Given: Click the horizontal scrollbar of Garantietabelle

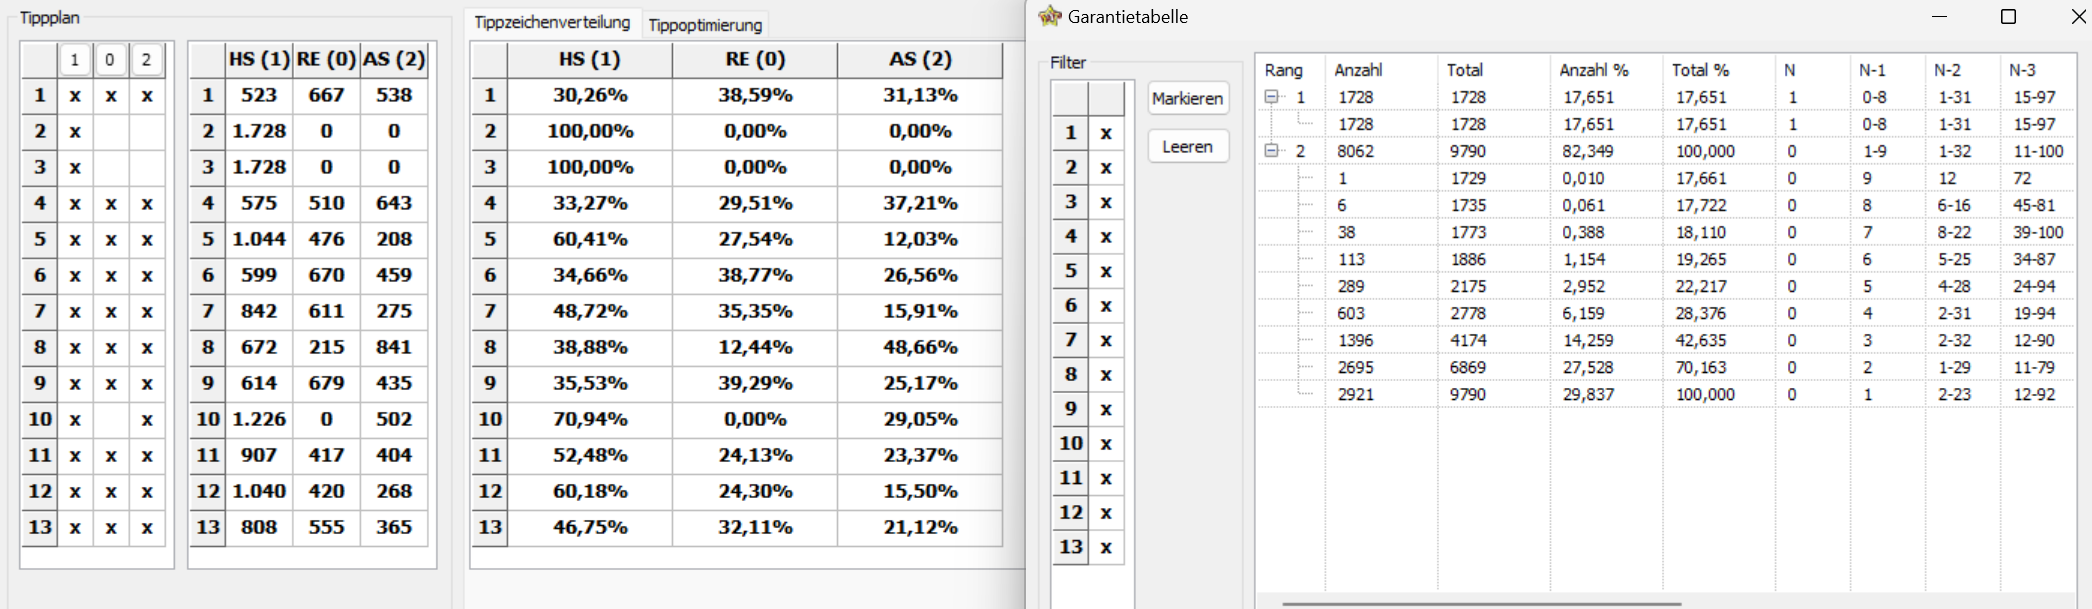Looking at the screenshot, I should pyautogui.click(x=1481, y=603).
